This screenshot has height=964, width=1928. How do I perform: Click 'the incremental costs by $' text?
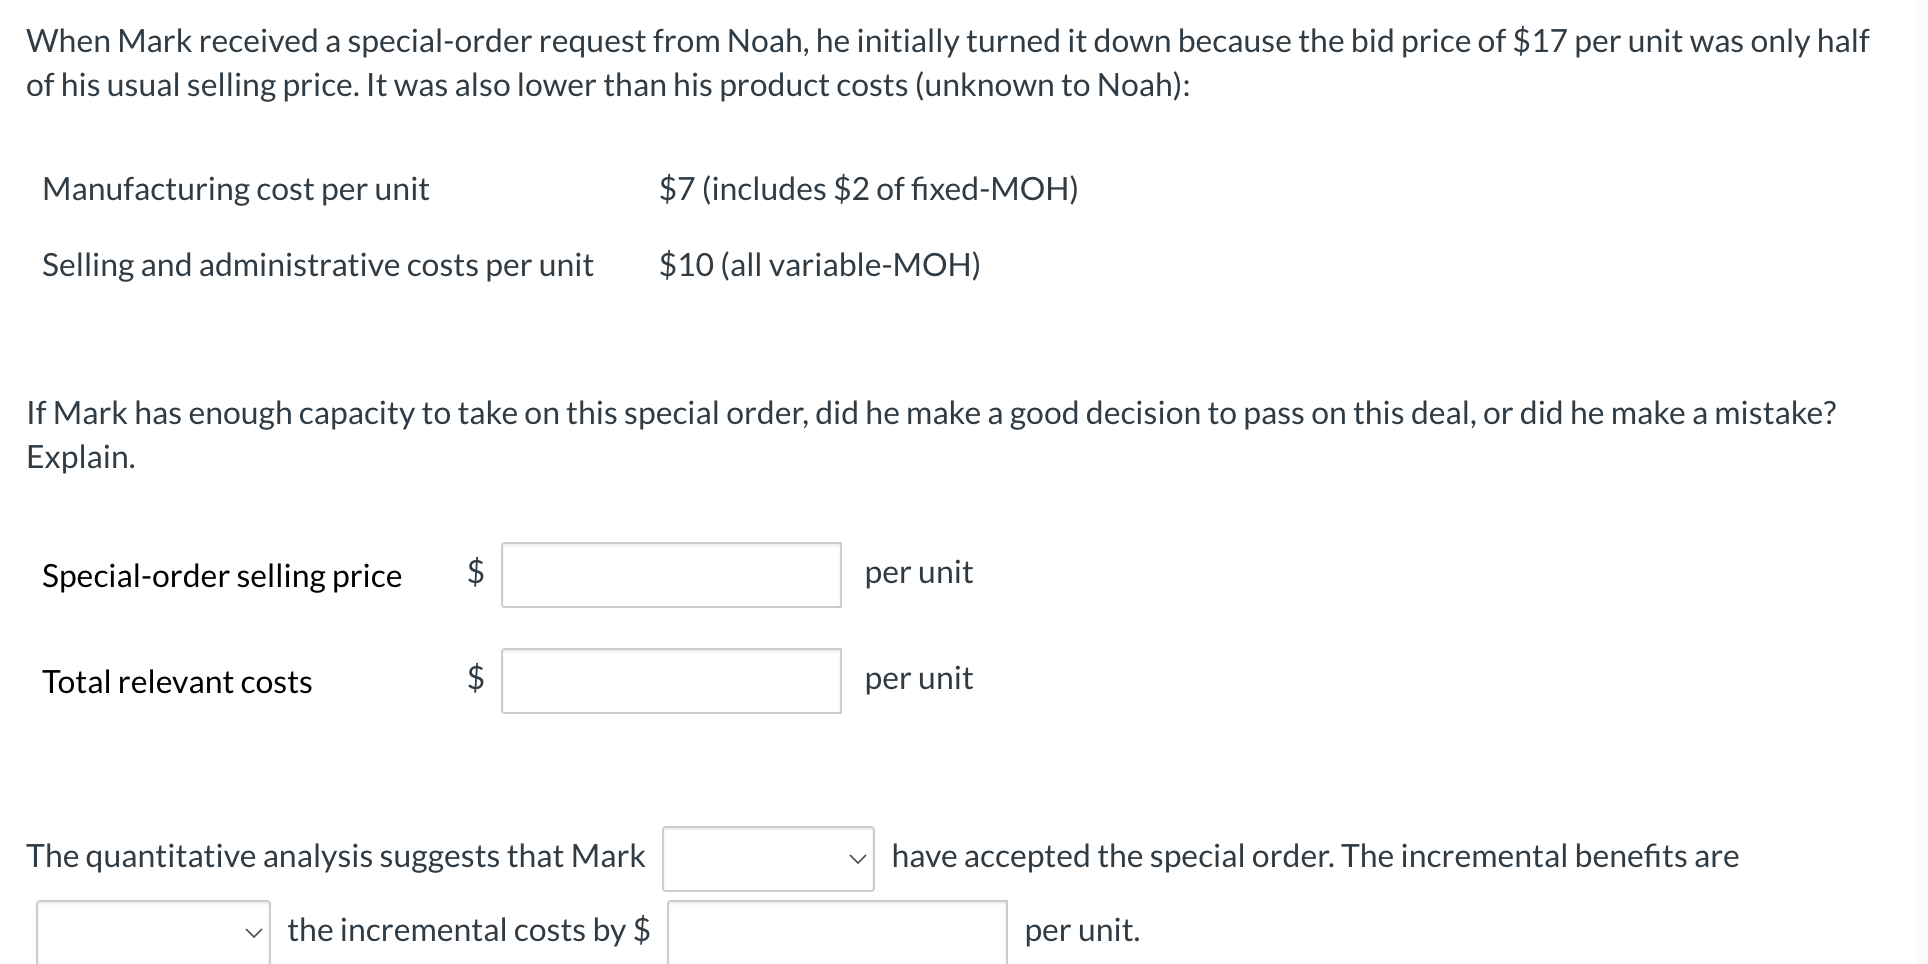coord(466,930)
